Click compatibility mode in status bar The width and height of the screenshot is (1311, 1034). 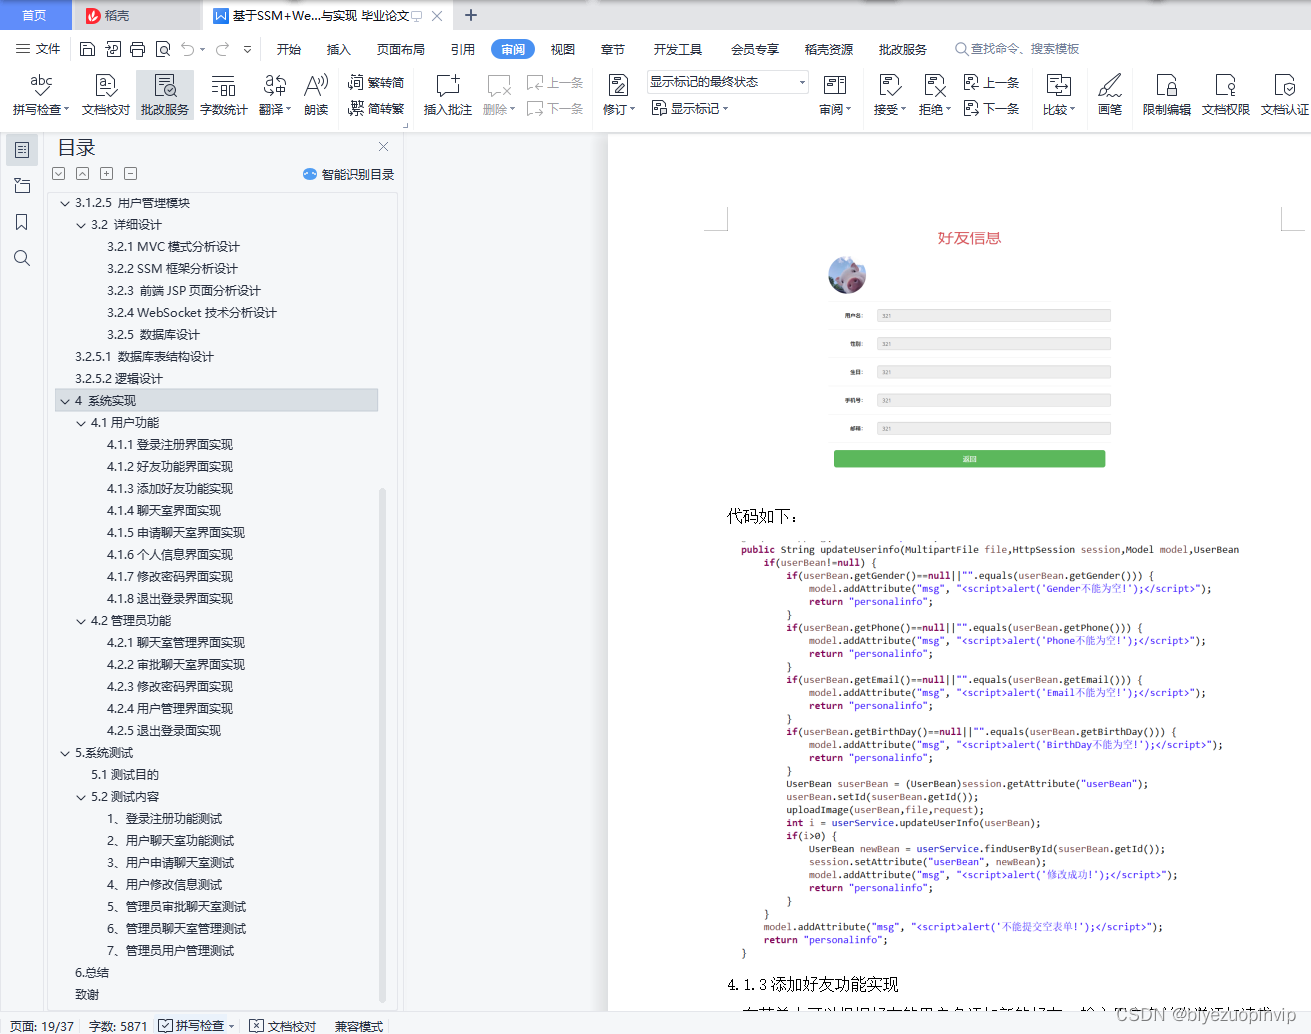pyautogui.click(x=359, y=1026)
